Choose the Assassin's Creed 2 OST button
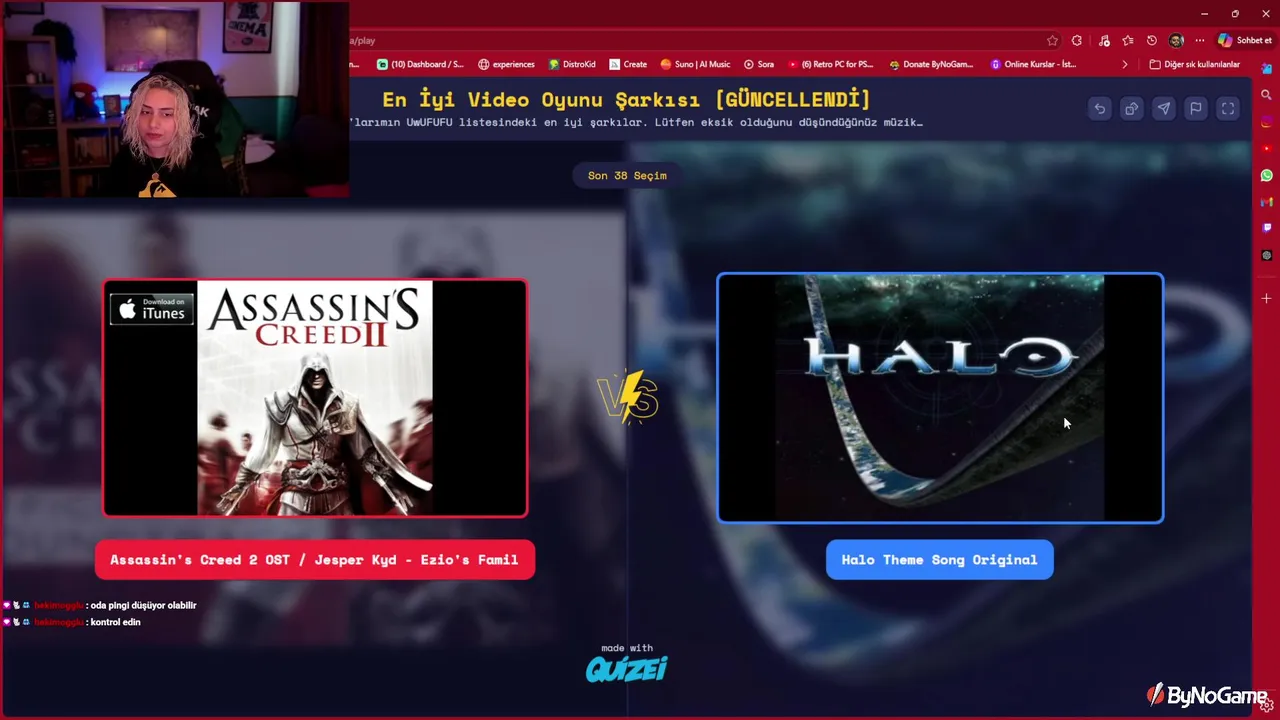1280x720 pixels. coord(314,560)
